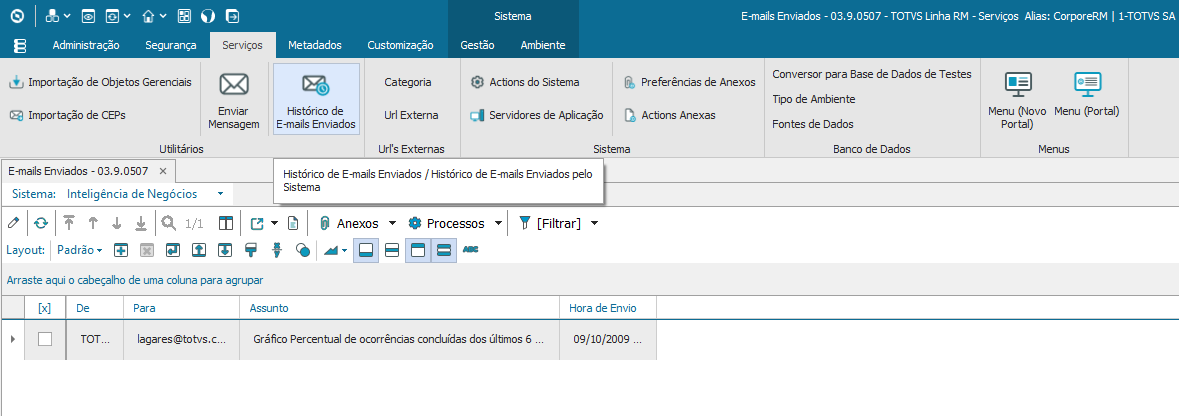The image size is (1179, 416).
Task: Switch to the Metadados ribbon tab
Action: click(314, 45)
